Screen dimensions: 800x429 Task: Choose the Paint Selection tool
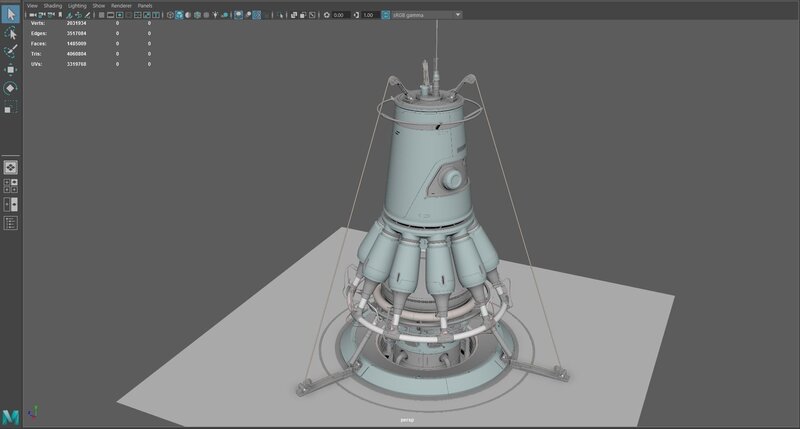[x=11, y=50]
